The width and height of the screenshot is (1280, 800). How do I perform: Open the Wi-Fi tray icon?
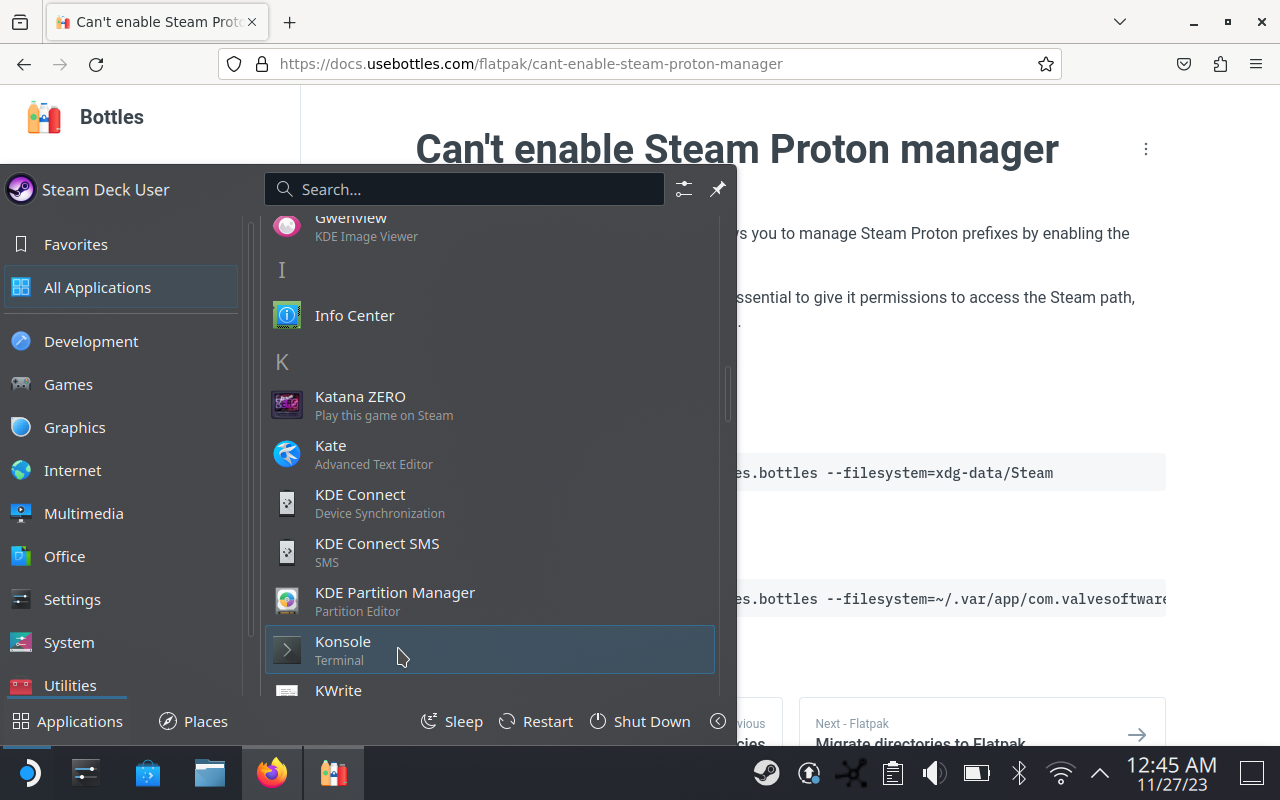coord(1060,773)
